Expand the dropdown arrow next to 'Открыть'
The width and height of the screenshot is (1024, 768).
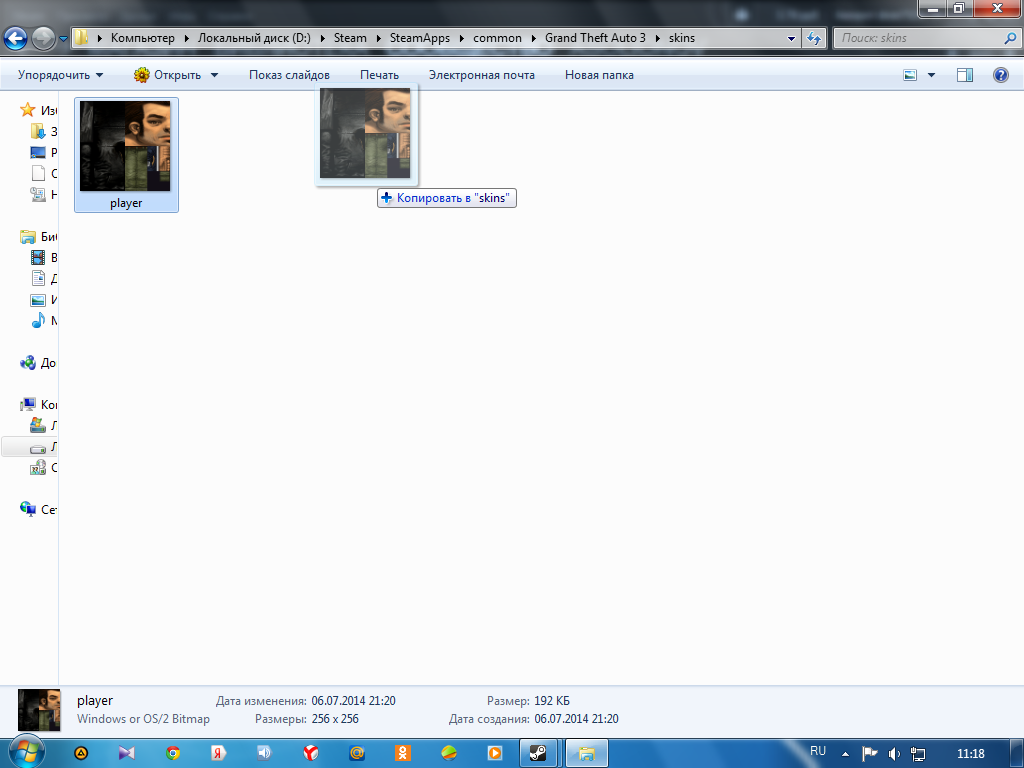(x=214, y=75)
